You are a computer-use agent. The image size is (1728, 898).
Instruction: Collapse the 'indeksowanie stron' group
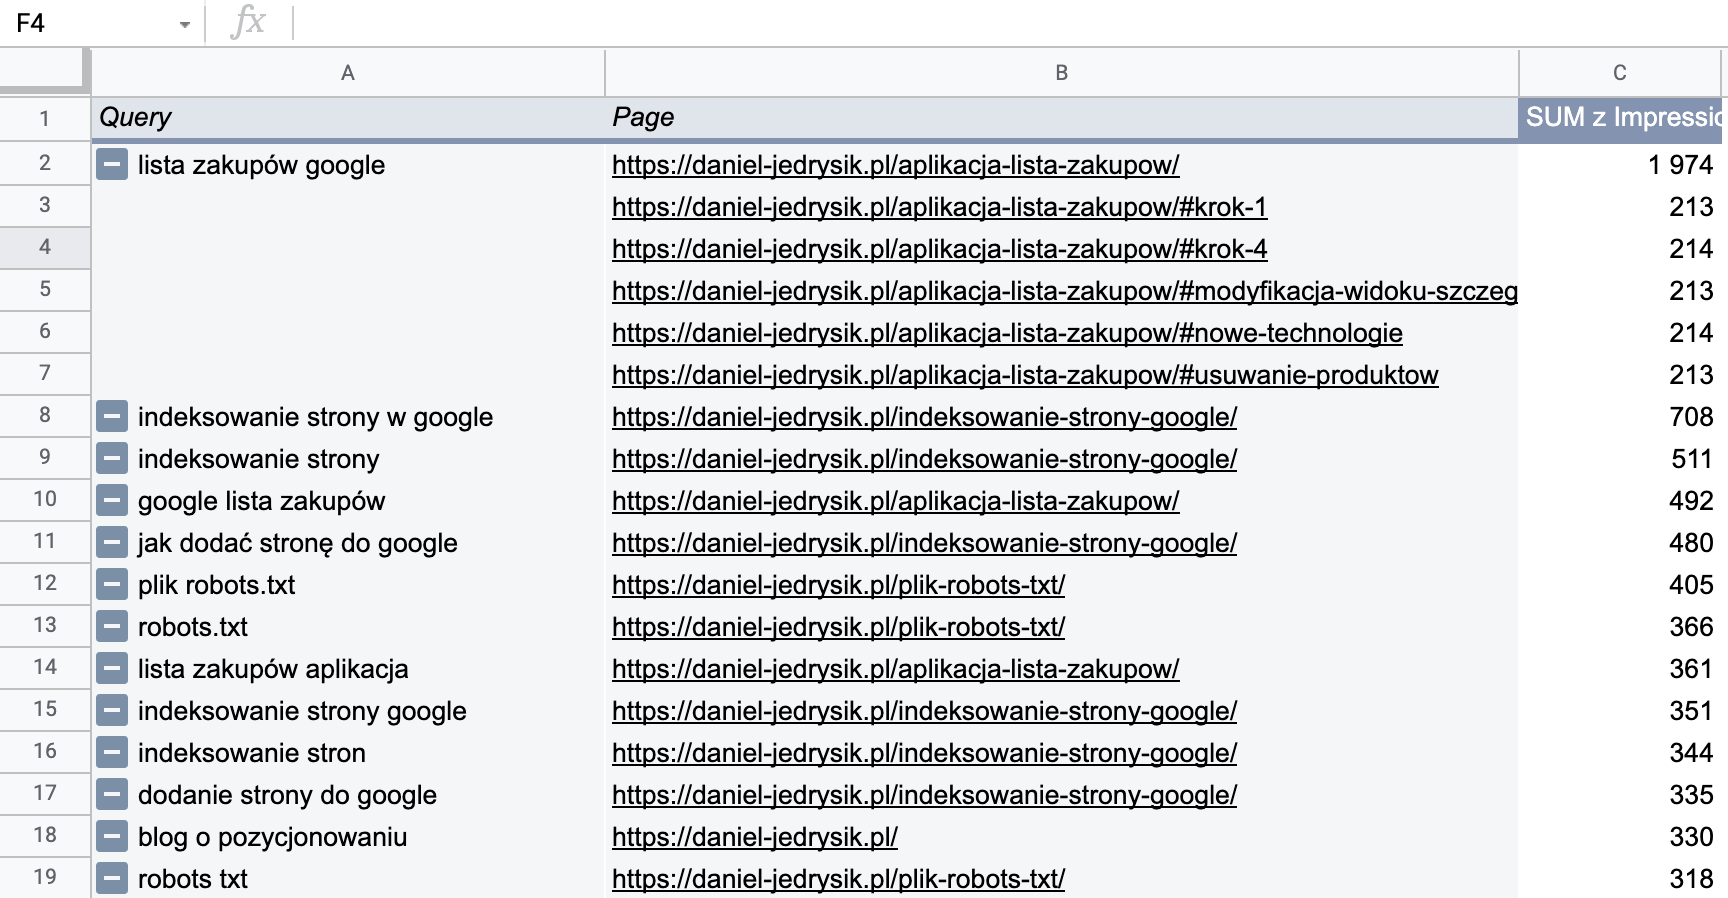point(112,752)
